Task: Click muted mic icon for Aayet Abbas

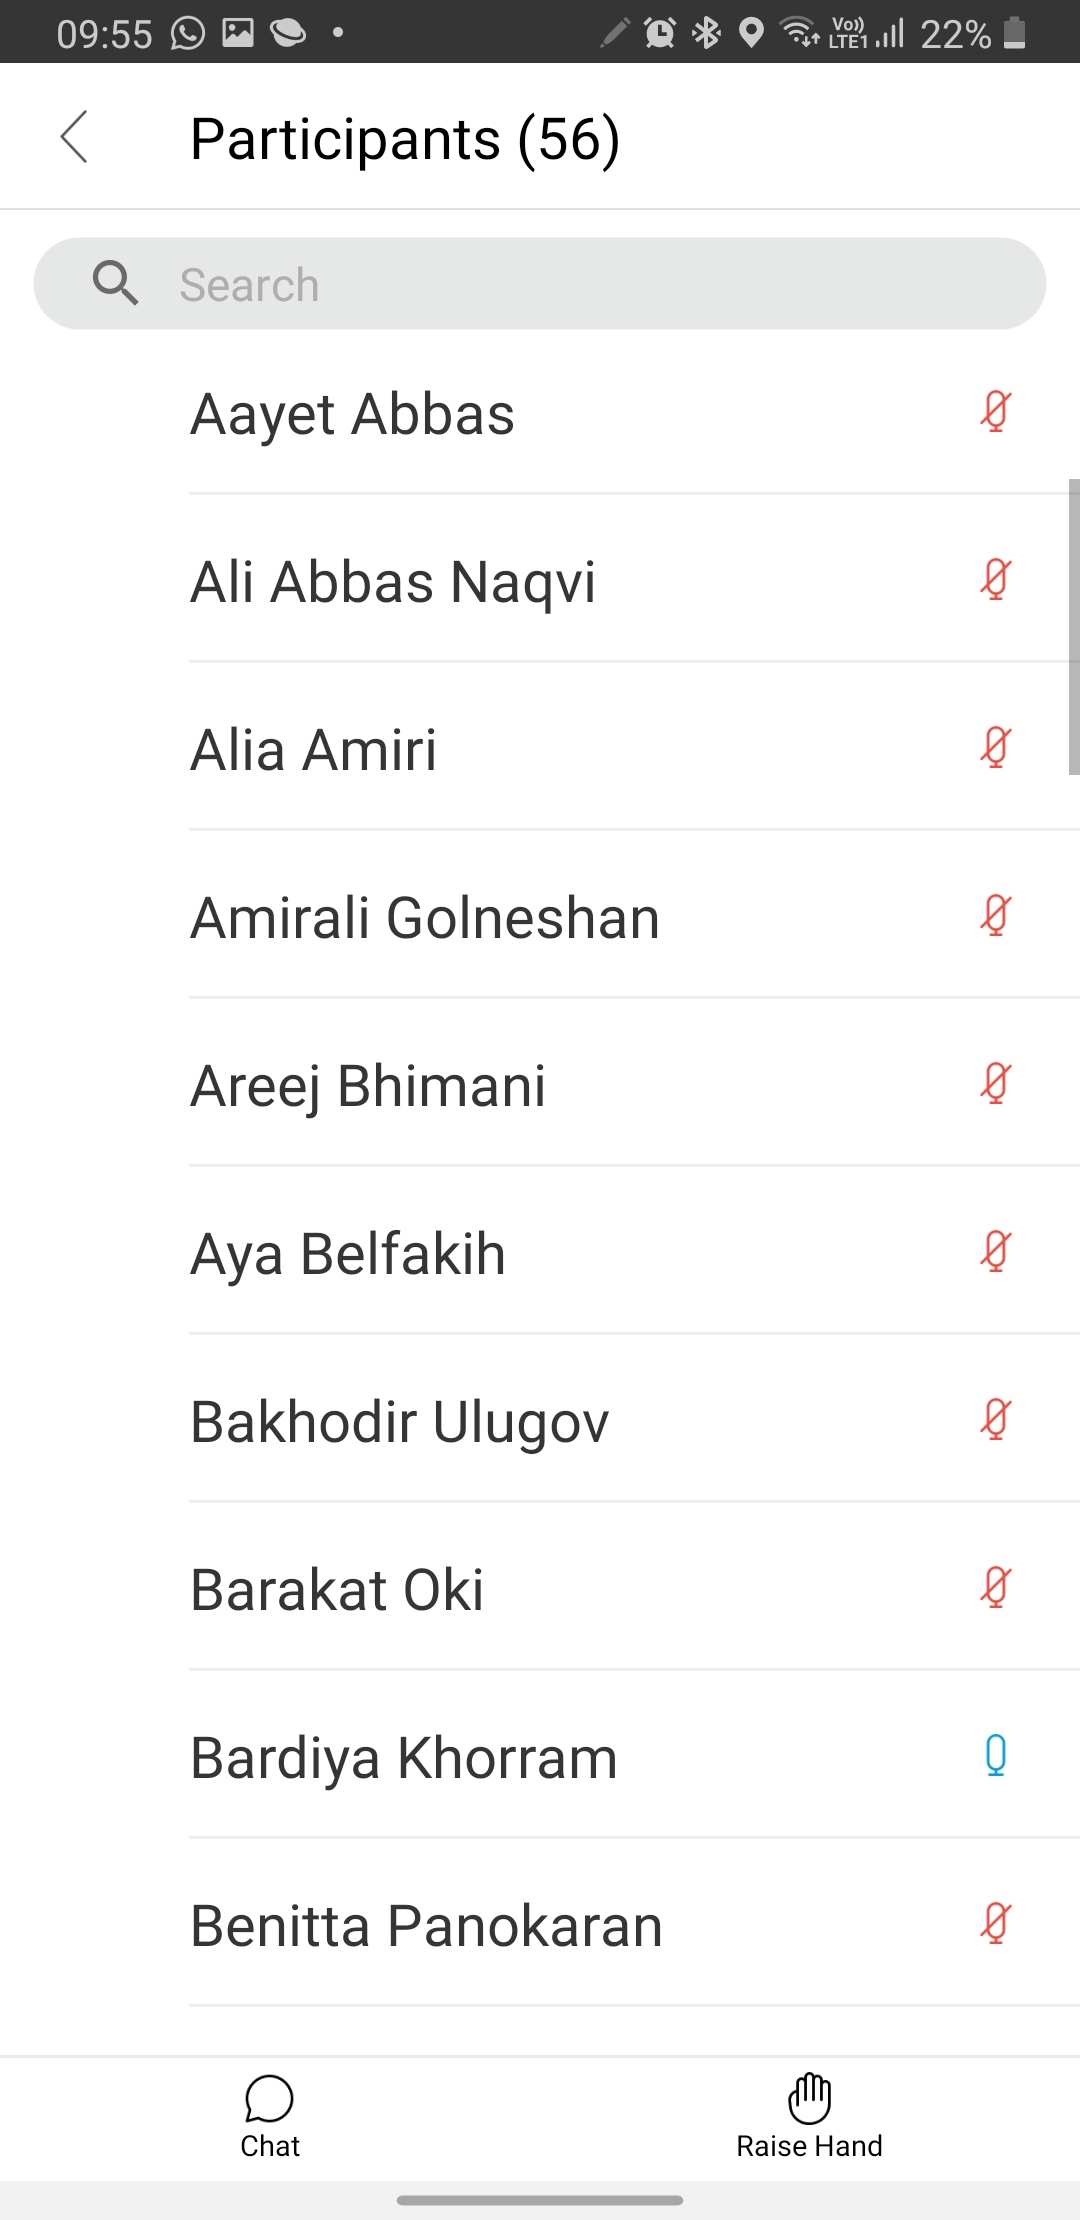Action: click(x=995, y=411)
